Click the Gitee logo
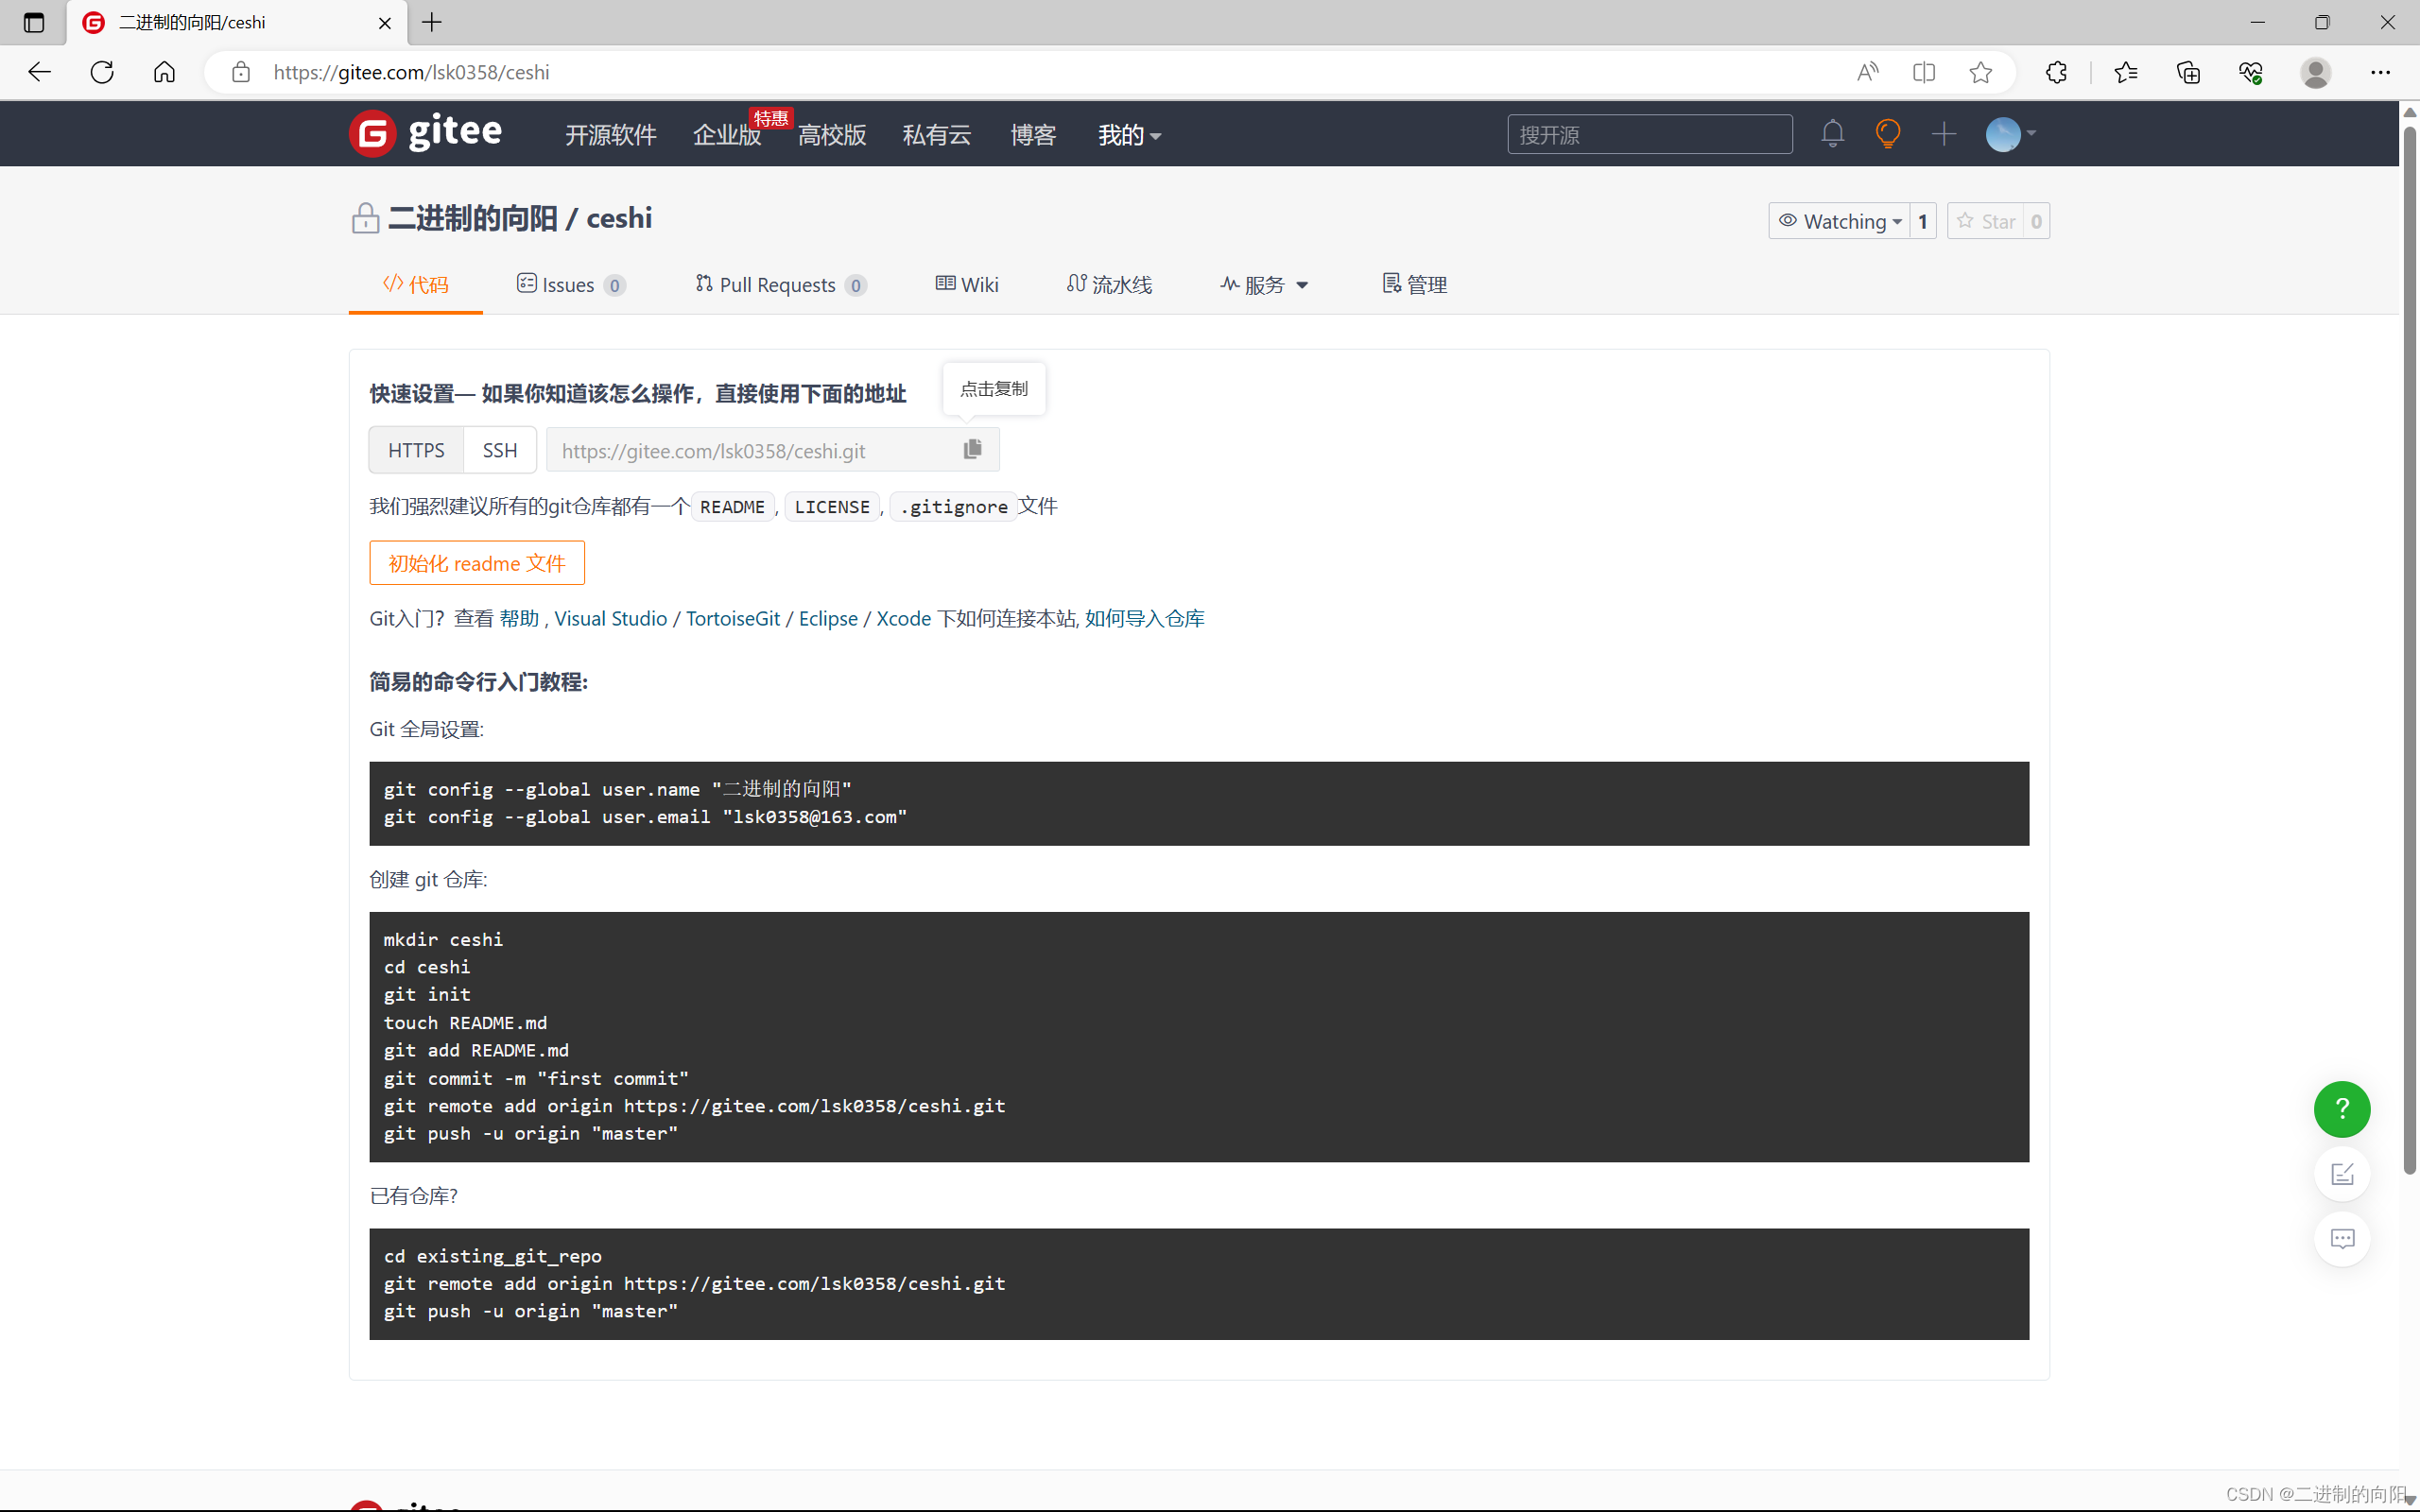The image size is (2420, 1512). coord(426,133)
